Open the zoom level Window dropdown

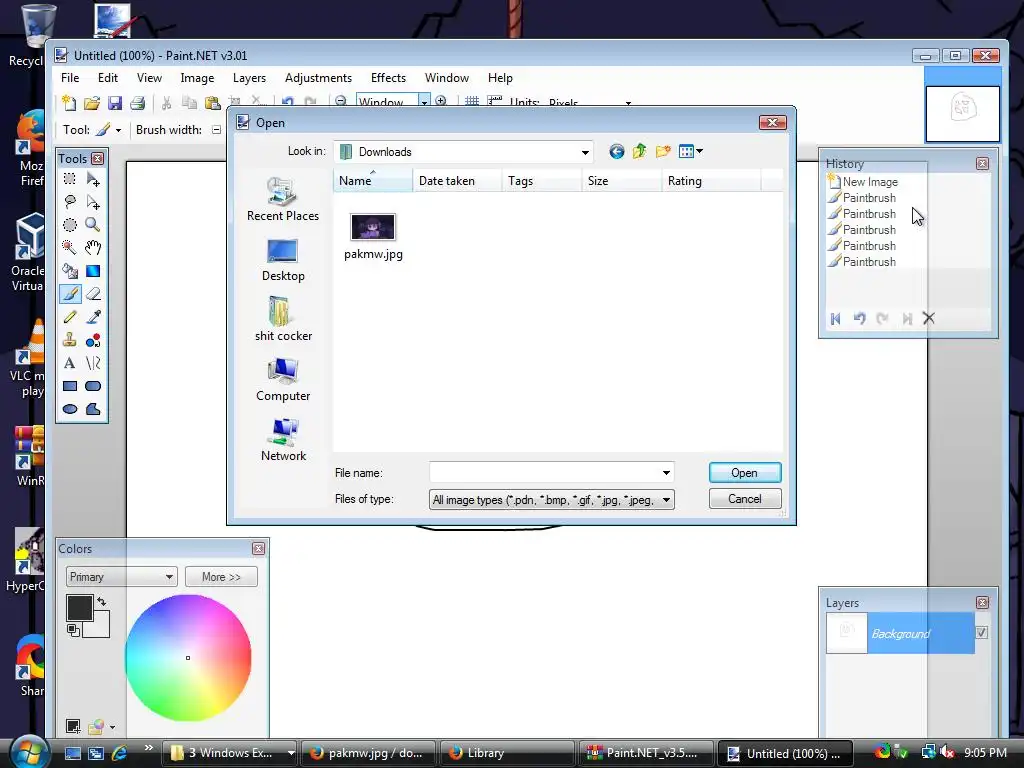(x=424, y=102)
